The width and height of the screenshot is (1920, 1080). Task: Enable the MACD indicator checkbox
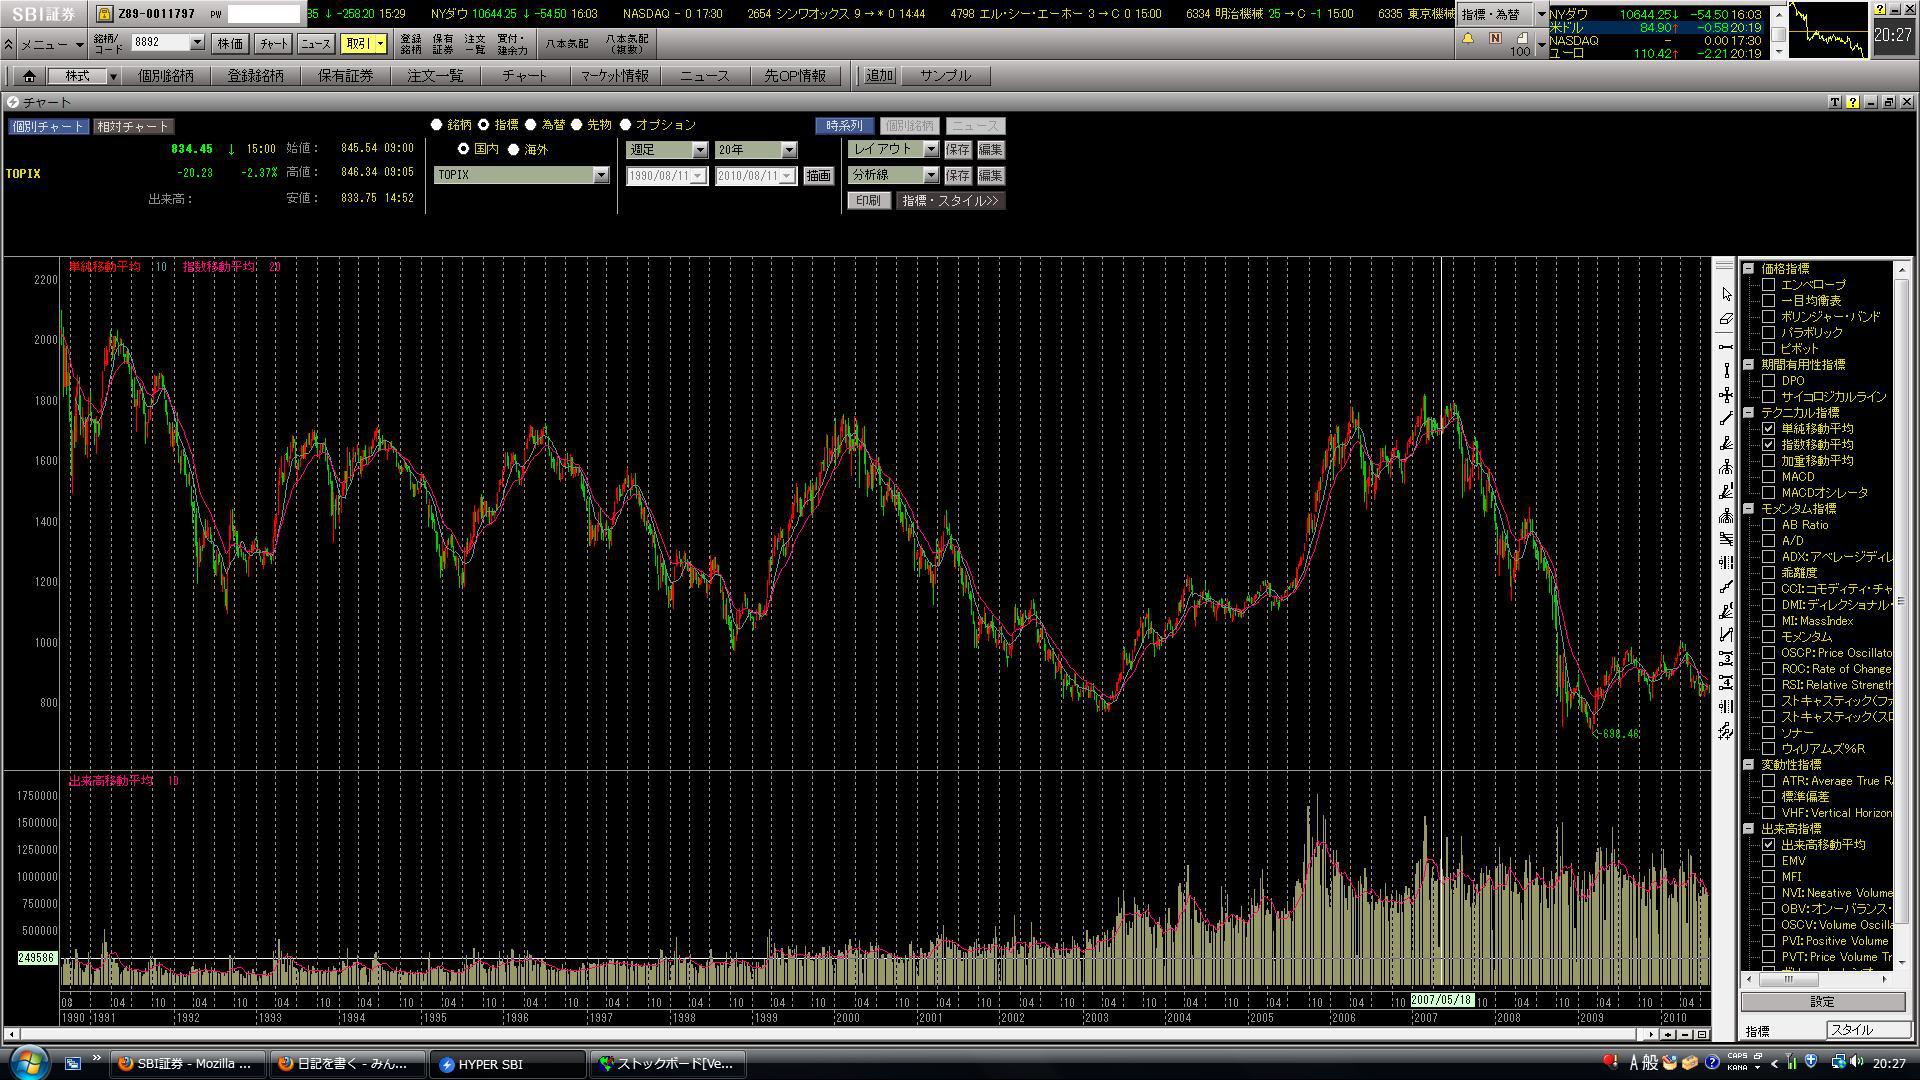[1768, 477]
